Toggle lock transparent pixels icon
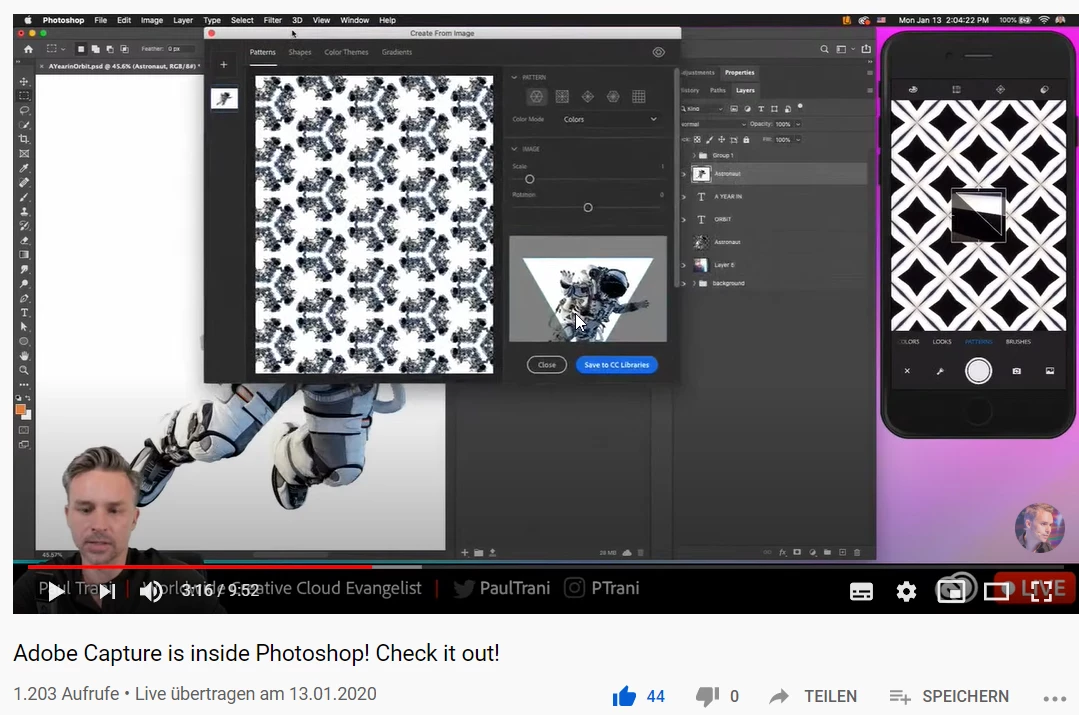The width and height of the screenshot is (1079, 715). pos(697,140)
